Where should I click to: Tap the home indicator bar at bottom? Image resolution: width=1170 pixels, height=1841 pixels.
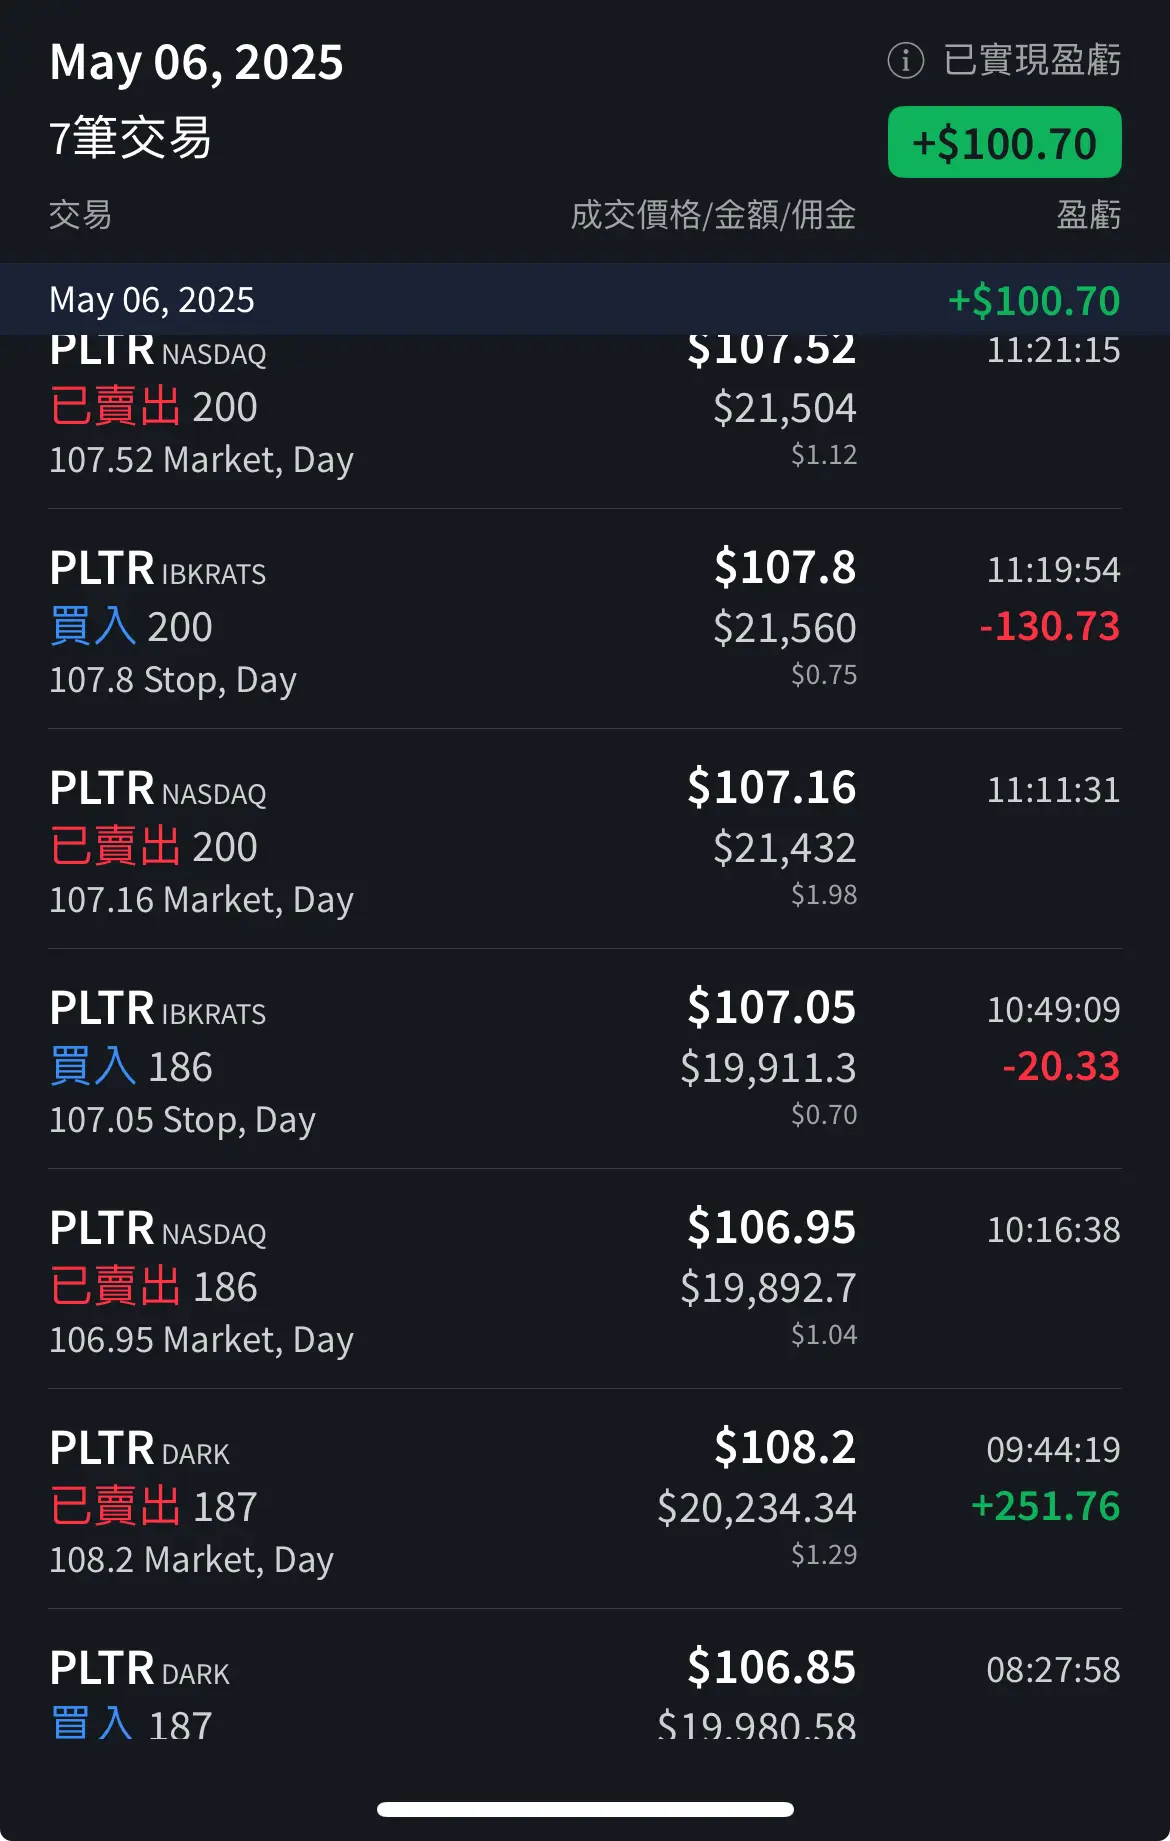pos(585,1809)
